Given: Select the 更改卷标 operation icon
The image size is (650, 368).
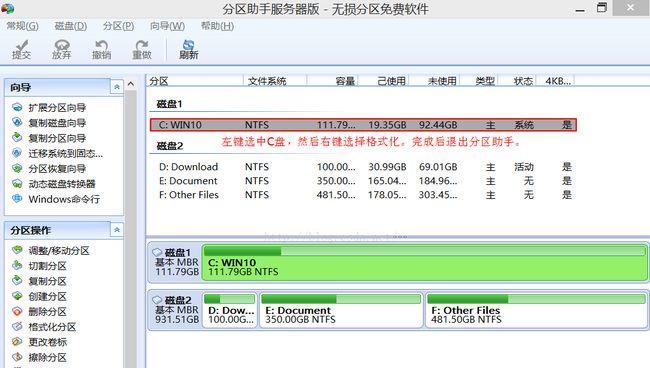Looking at the screenshot, I should click(17, 342).
